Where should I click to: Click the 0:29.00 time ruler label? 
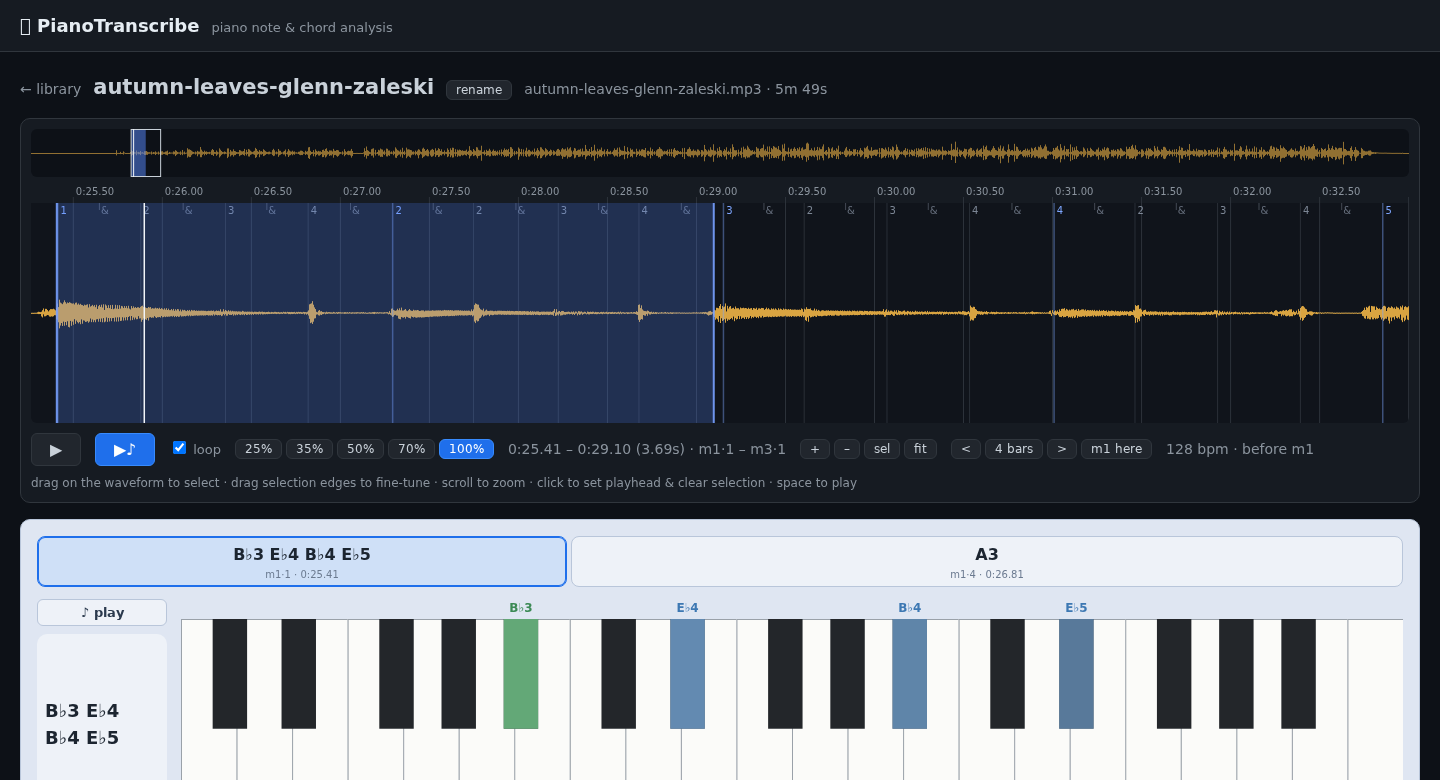[718, 191]
